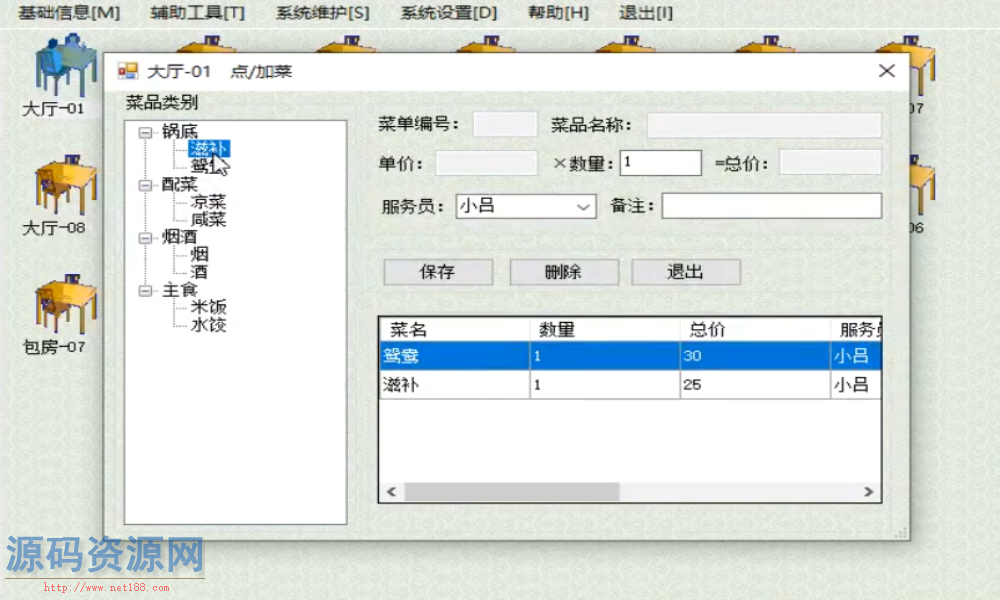Image resolution: width=1000 pixels, height=600 pixels.
Task: Click the table's scroll right arrow
Action: 869,492
